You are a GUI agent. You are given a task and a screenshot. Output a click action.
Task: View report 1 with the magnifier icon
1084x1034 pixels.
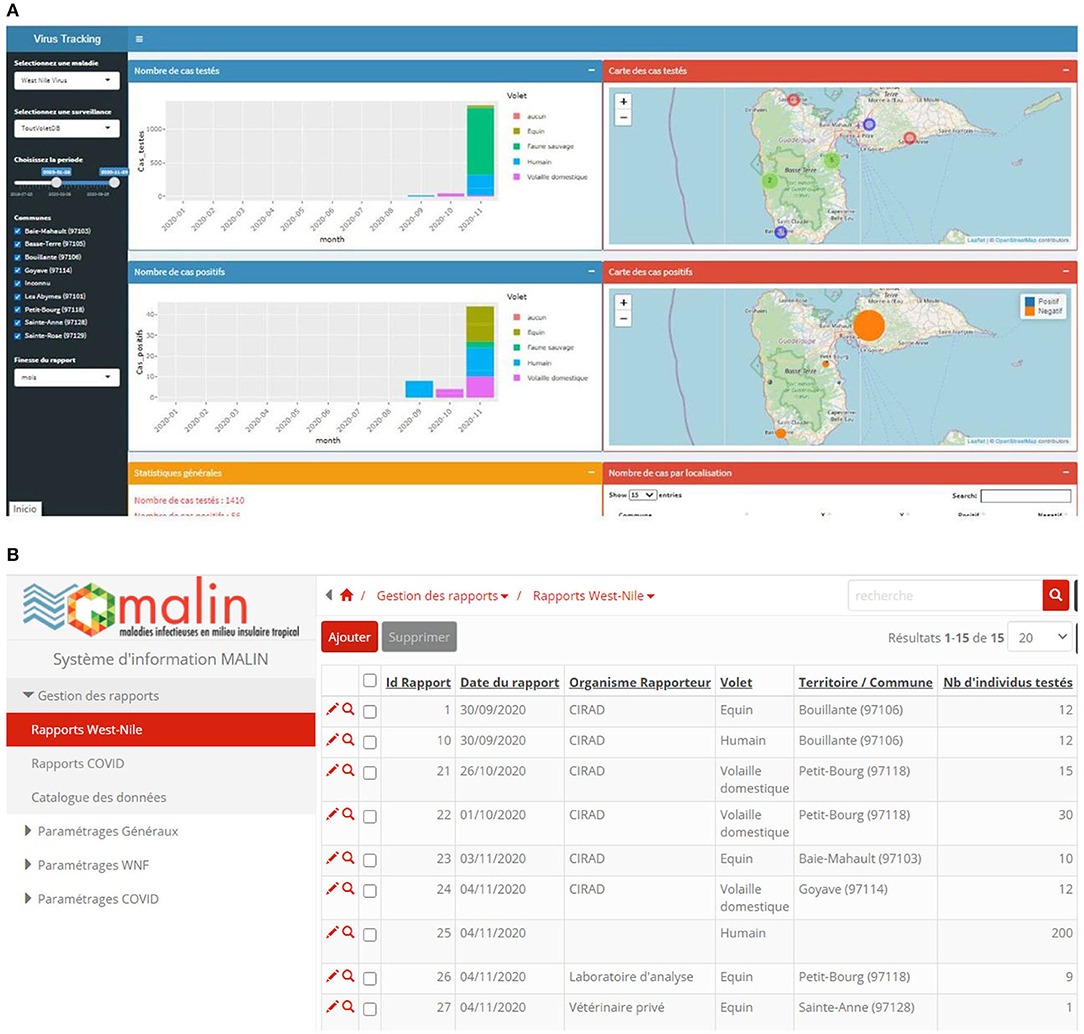coord(348,709)
